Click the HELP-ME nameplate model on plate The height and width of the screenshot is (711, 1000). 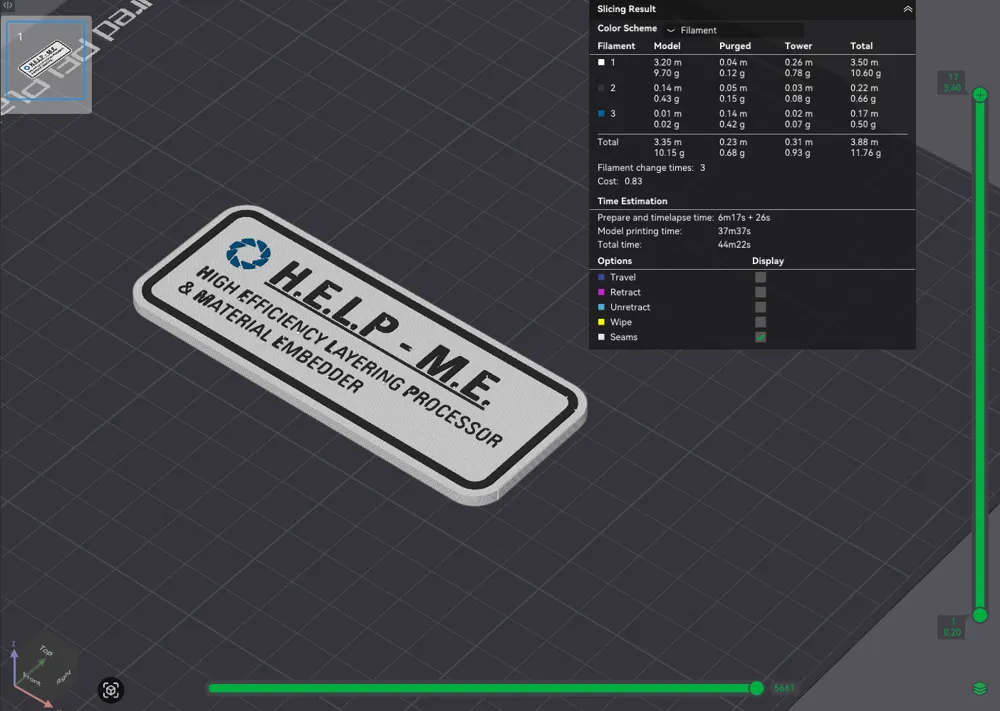click(359, 354)
